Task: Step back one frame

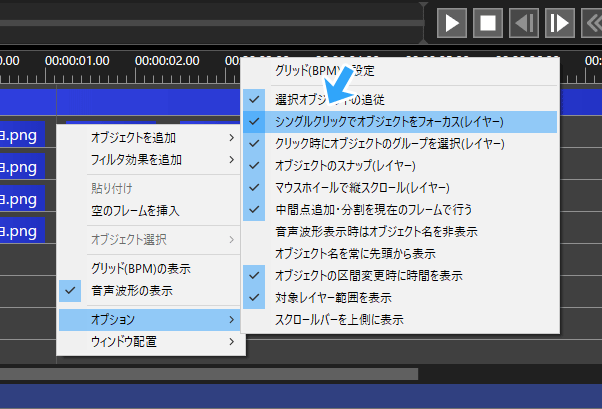Action: click(523, 22)
